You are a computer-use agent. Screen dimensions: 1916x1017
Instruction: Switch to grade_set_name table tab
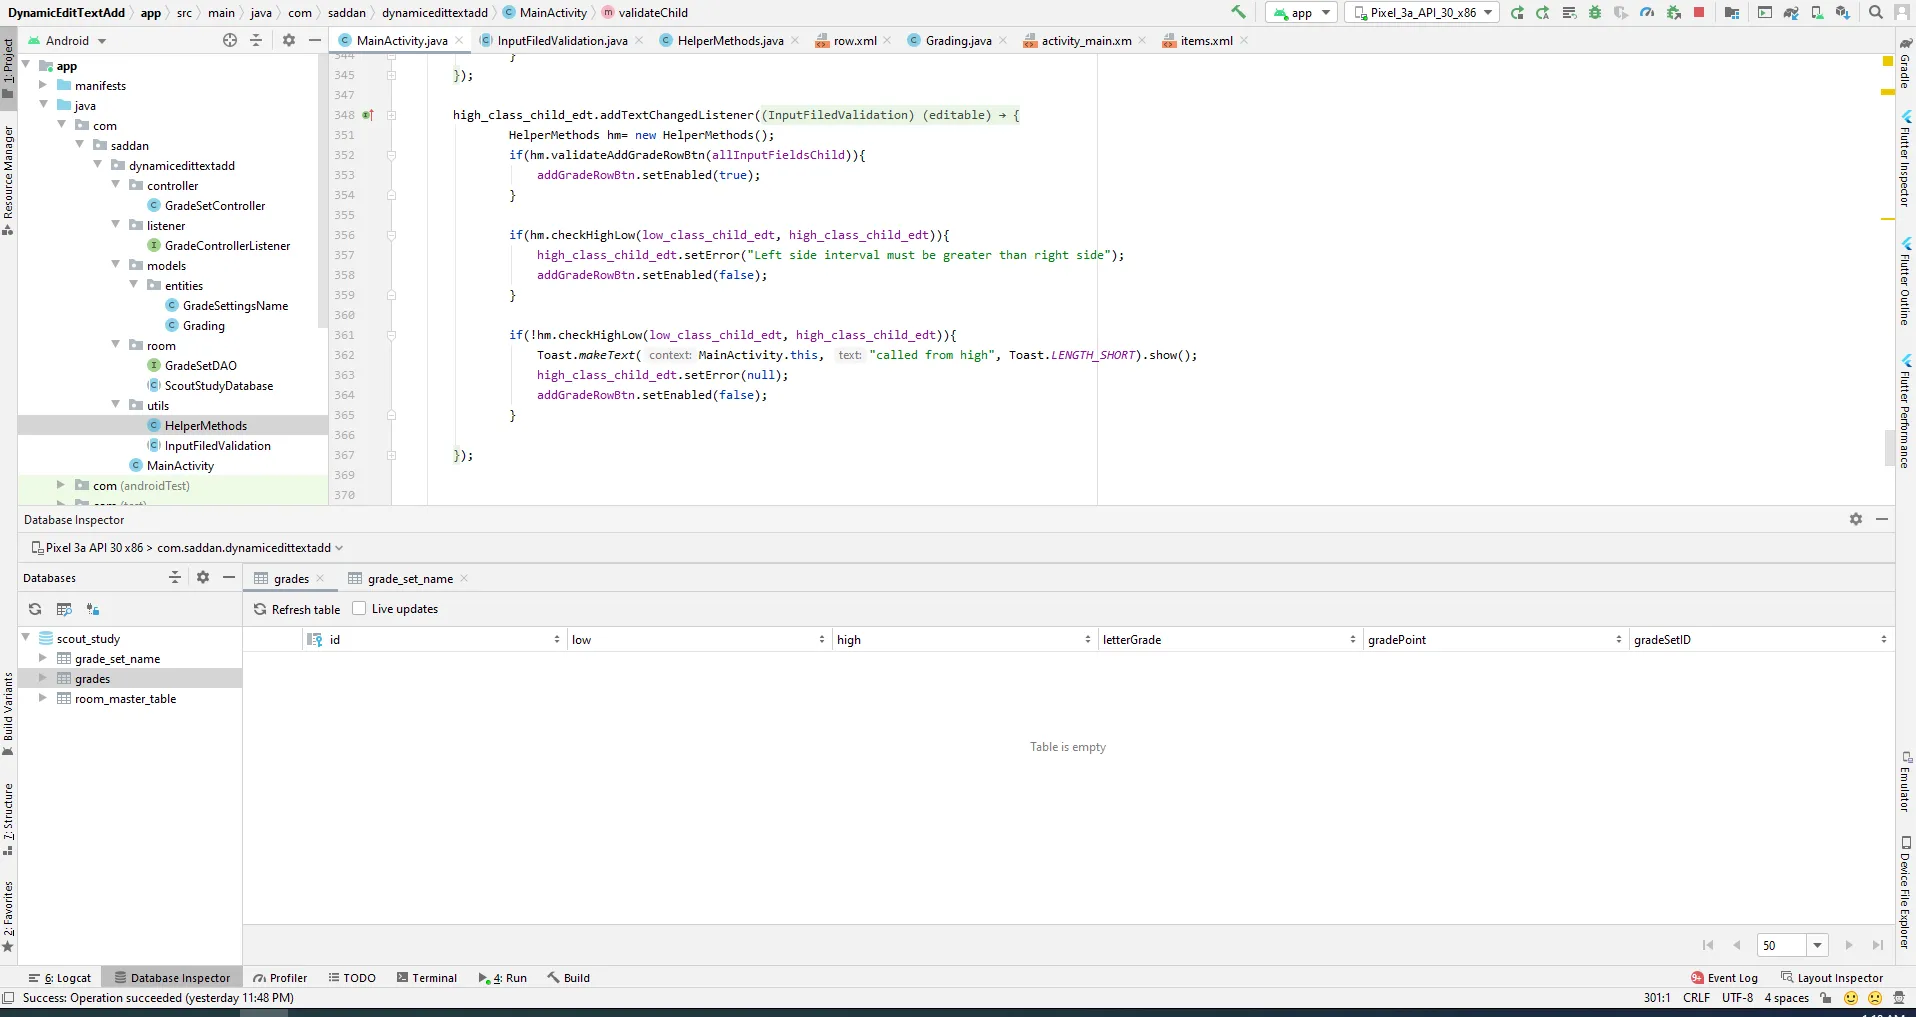pos(410,578)
